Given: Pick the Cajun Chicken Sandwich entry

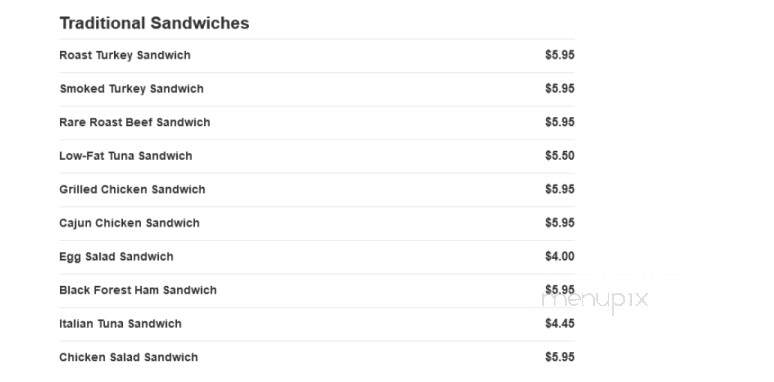Looking at the screenshot, I should [x=129, y=223].
